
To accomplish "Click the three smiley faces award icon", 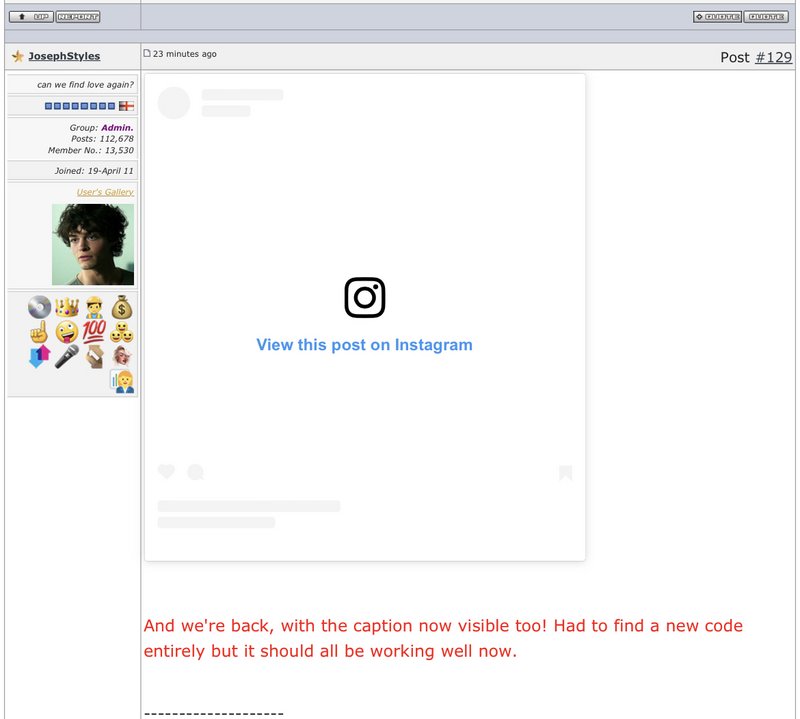I will (122, 332).
